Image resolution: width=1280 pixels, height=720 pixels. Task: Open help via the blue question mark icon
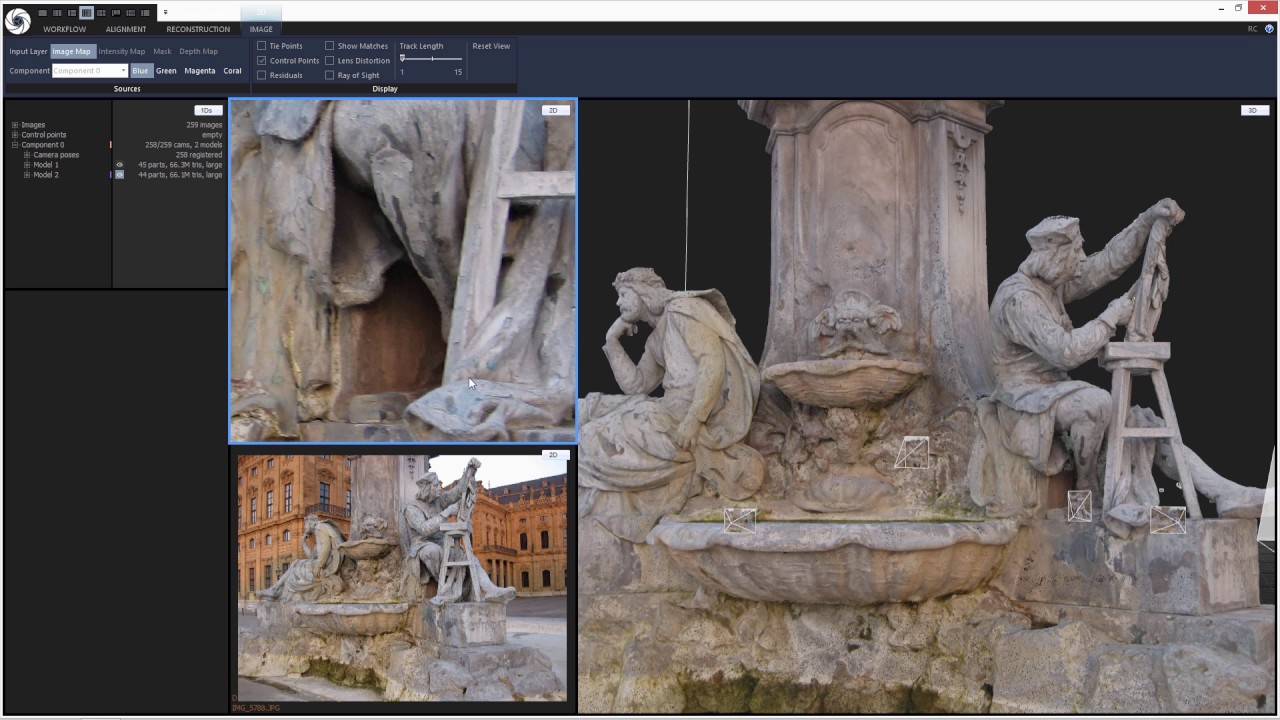click(x=1269, y=29)
